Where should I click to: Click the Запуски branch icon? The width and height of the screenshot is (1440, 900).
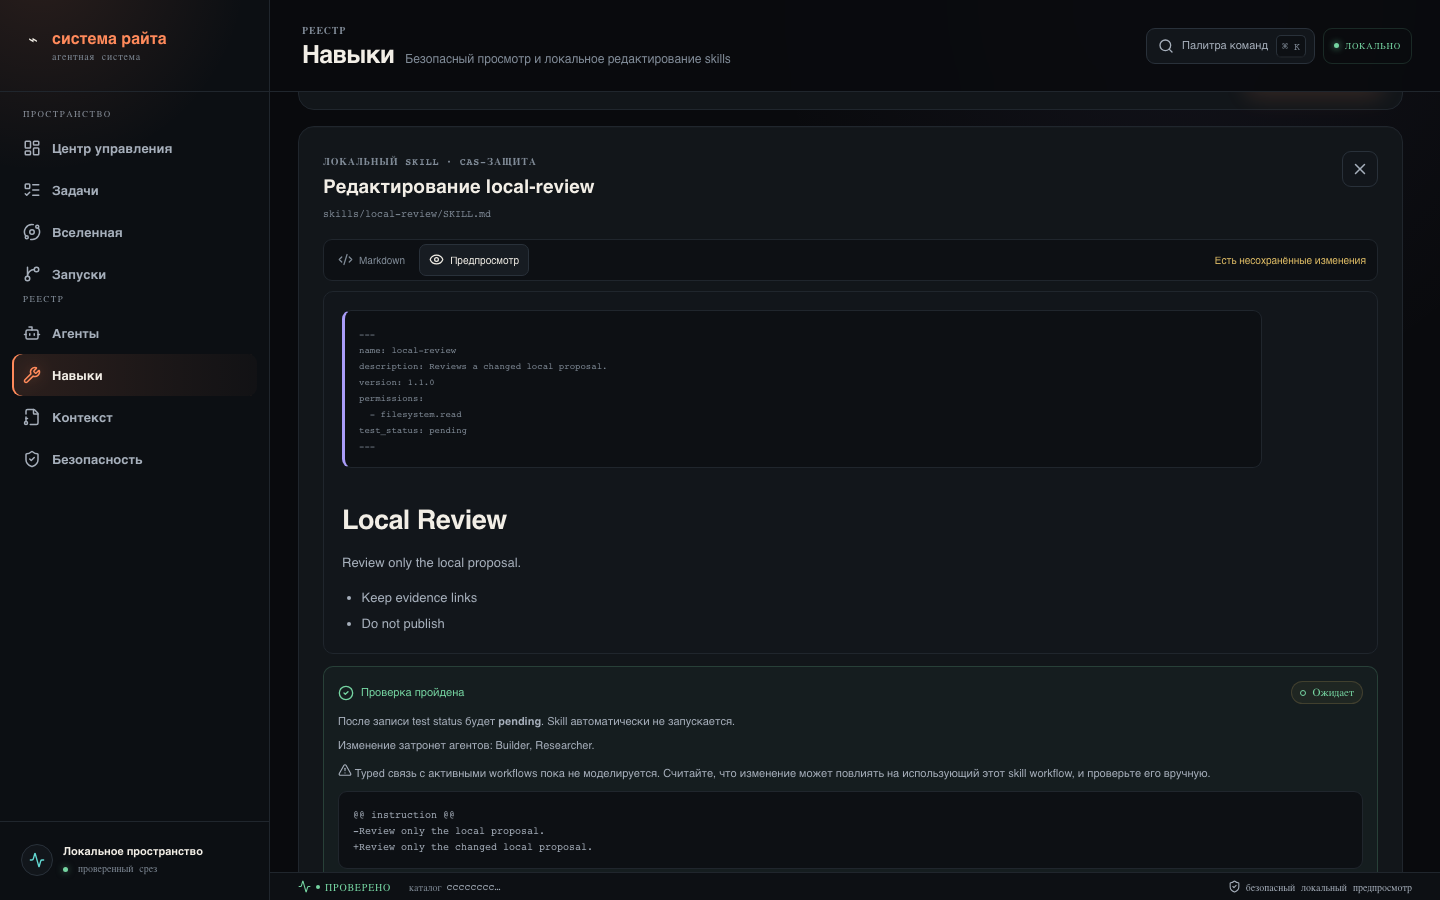pos(32,274)
